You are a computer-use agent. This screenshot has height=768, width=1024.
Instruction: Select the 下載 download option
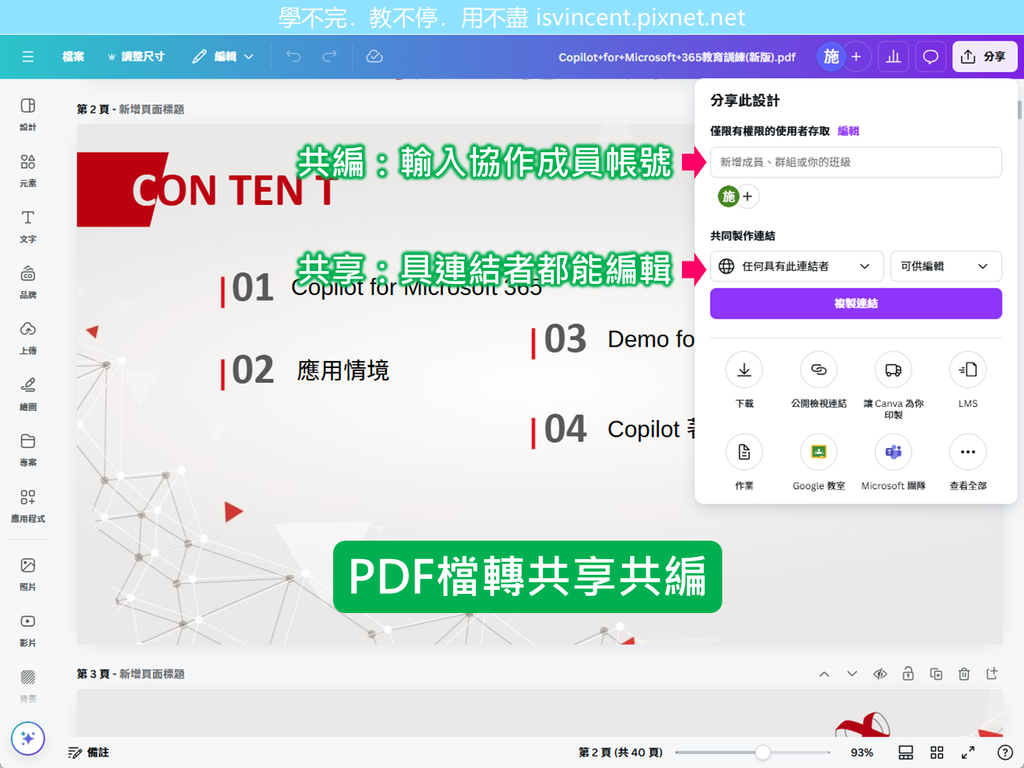point(744,380)
